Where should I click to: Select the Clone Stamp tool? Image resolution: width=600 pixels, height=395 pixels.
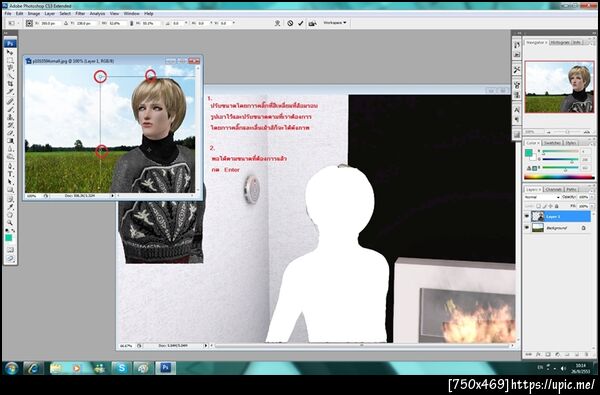click(10, 117)
